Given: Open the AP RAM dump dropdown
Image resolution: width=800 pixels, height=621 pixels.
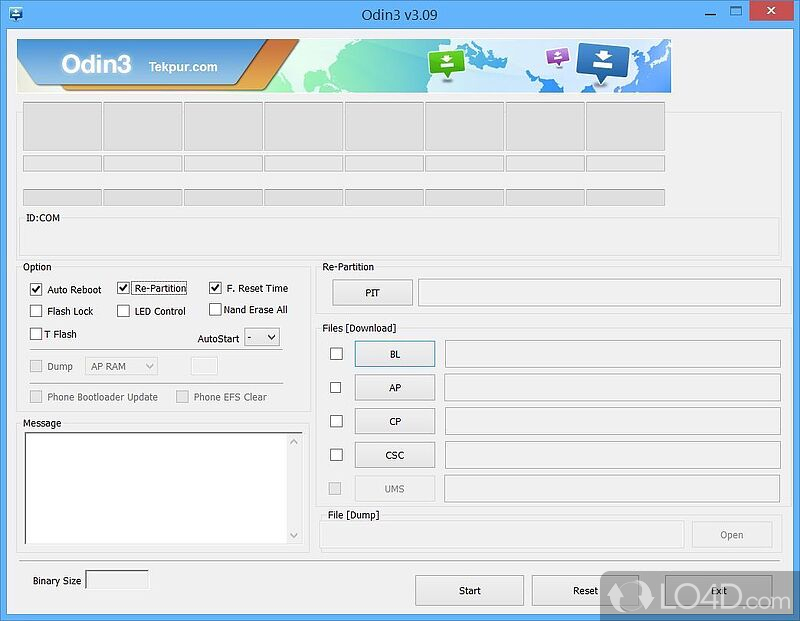Looking at the screenshot, I should tap(121, 366).
